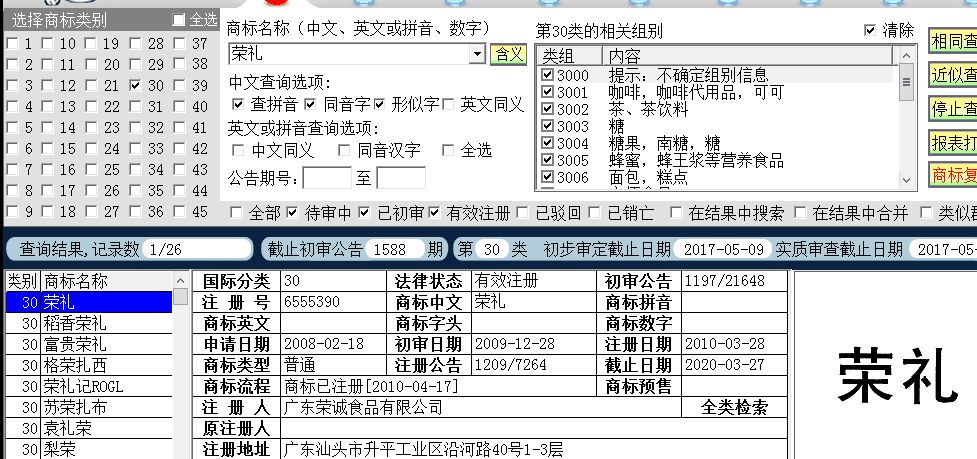This screenshot has height=459, width=977.
Task: Enable 在结果中搜索 option
Action: point(676,213)
